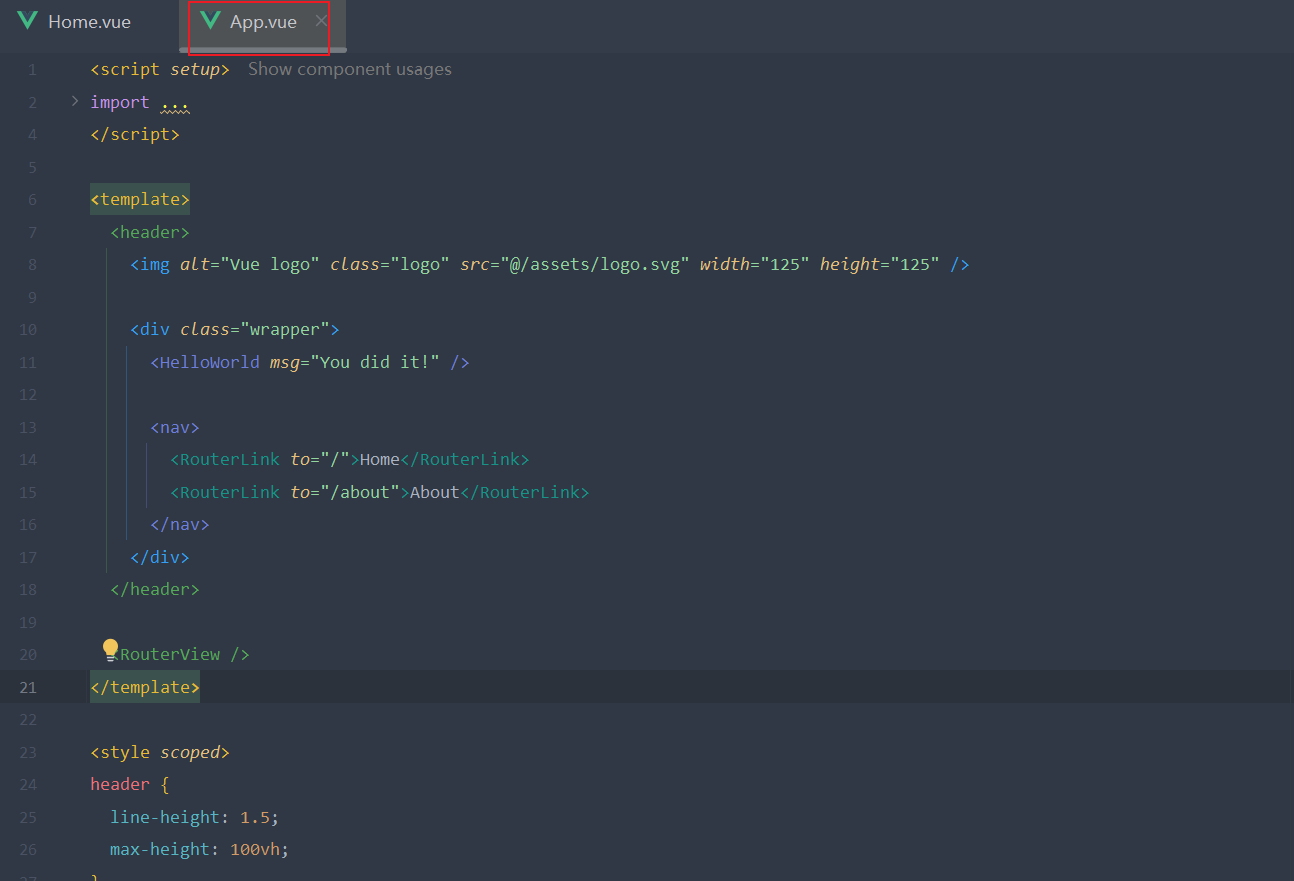Click the closing </template> tag
The width and height of the screenshot is (1294, 881).
[x=145, y=687]
